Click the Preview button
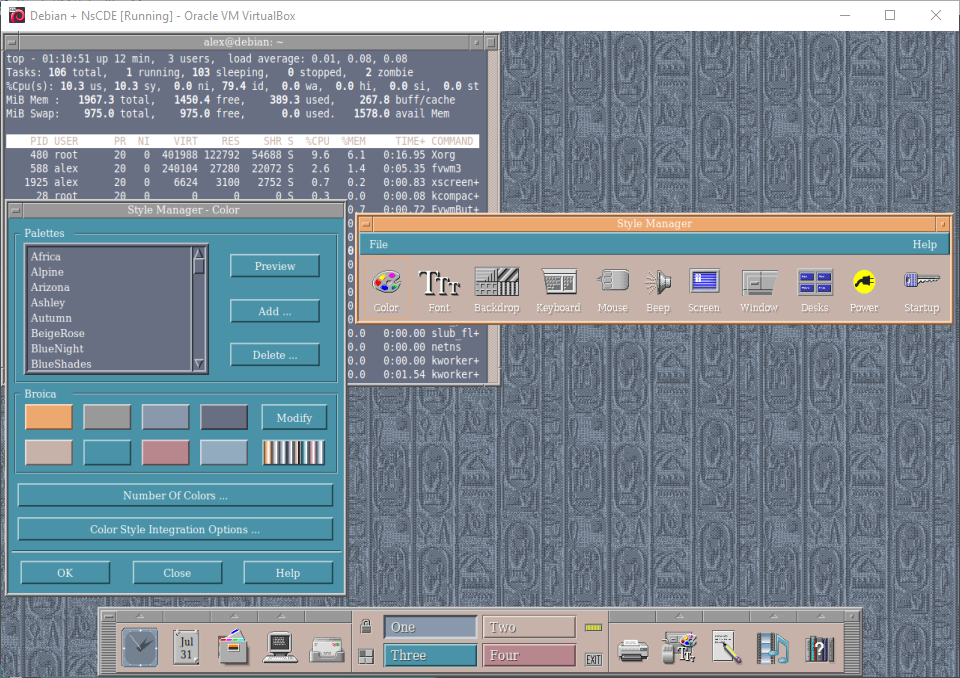The width and height of the screenshot is (960, 678). coord(275,266)
